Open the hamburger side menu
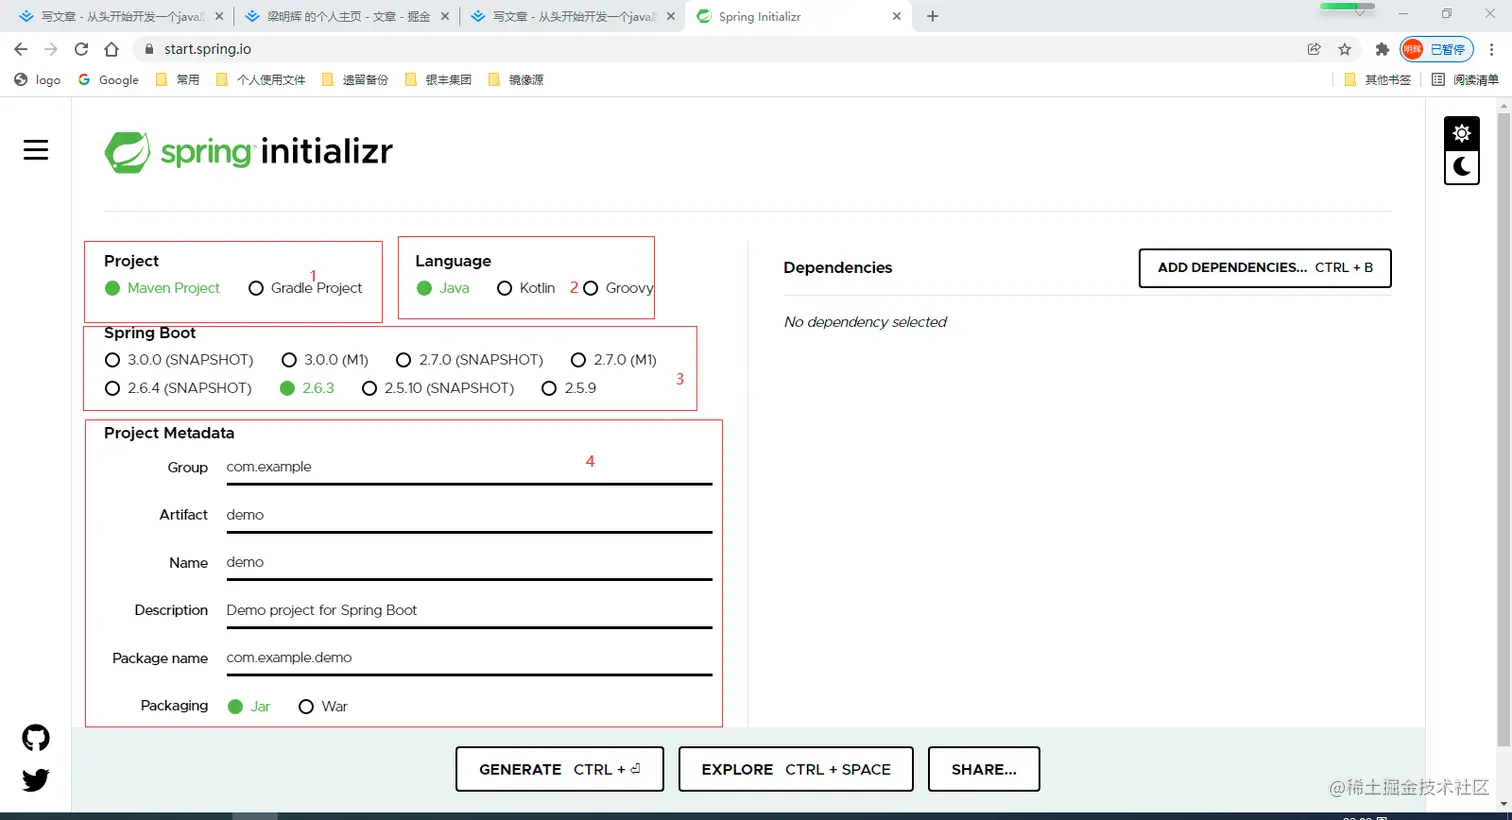The width and height of the screenshot is (1512, 820). click(36, 150)
